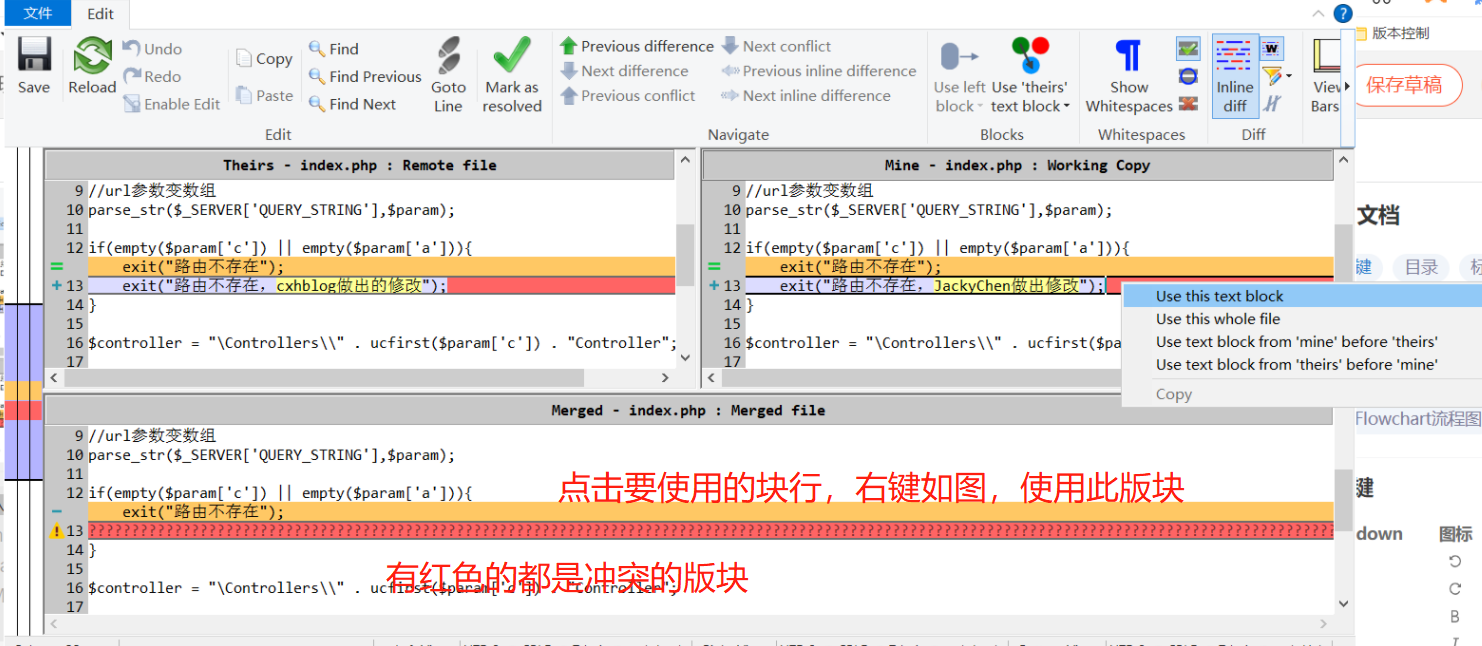Click the Merged pane vertical scrollbar thumb
Screen dimensions: 1482x646
(x=1343, y=501)
